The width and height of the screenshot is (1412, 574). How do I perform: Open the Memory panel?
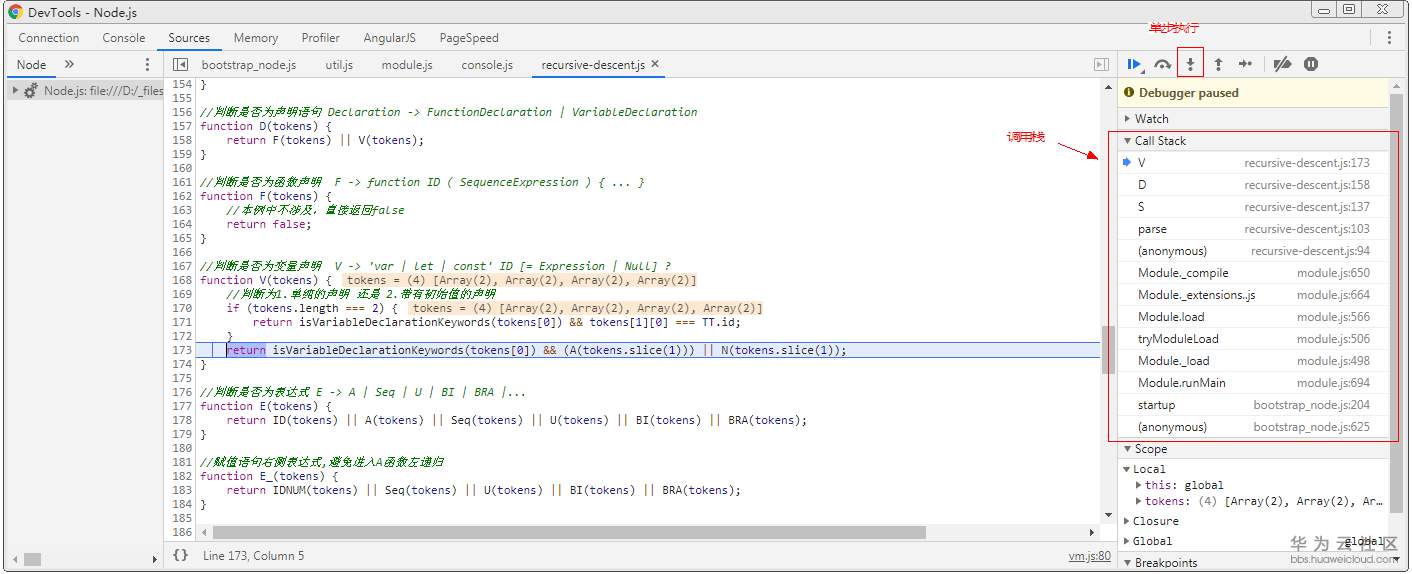(x=256, y=38)
